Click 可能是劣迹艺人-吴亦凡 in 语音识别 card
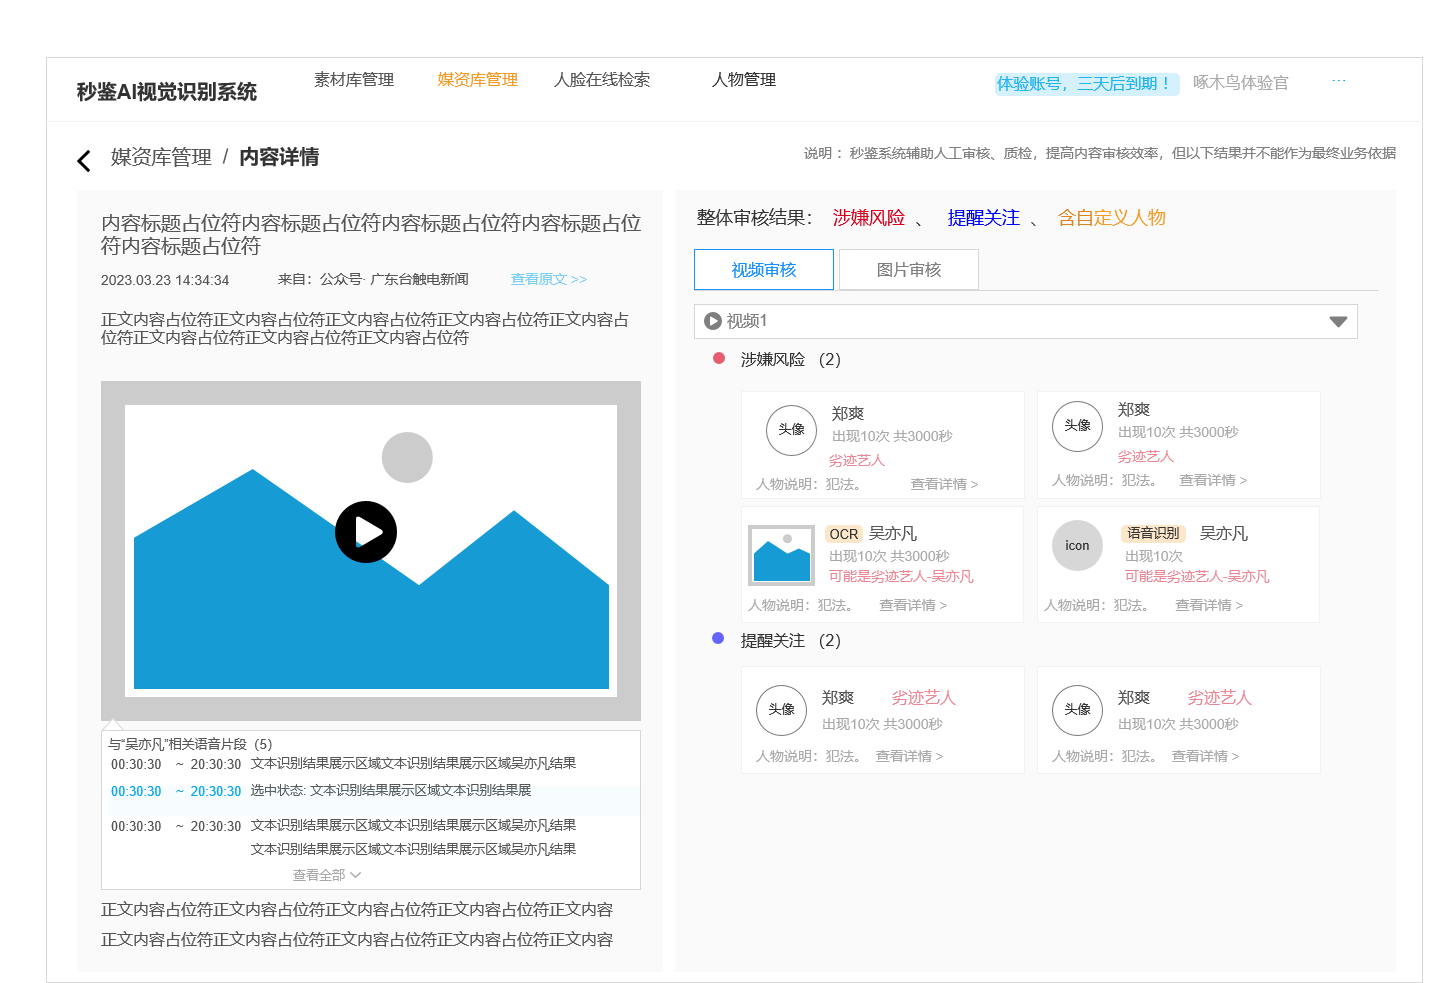The width and height of the screenshot is (1431, 983). click(x=1197, y=576)
